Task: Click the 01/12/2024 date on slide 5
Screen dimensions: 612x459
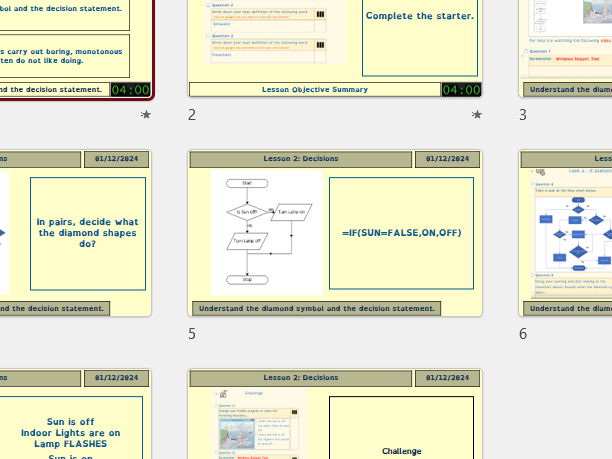Action: (x=447, y=159)
